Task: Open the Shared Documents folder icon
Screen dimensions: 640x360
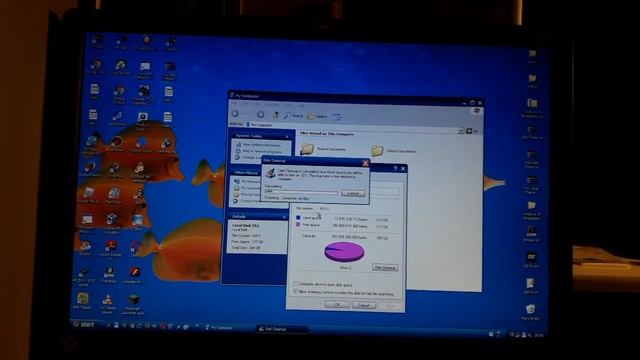Action: click(307, 149)
